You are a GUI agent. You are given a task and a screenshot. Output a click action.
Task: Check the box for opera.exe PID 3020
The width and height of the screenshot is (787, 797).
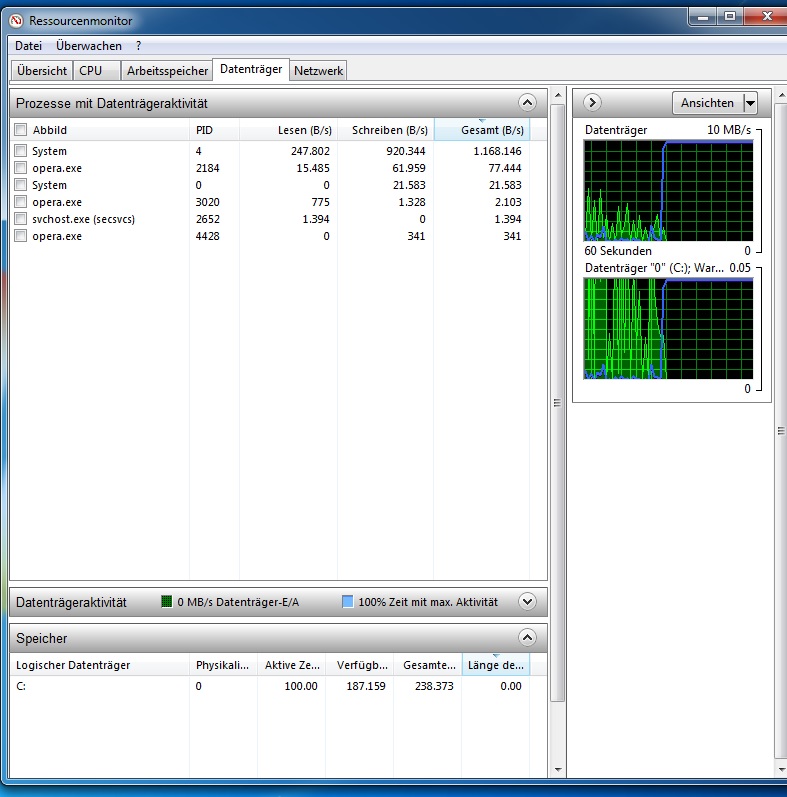coord(20,202)
